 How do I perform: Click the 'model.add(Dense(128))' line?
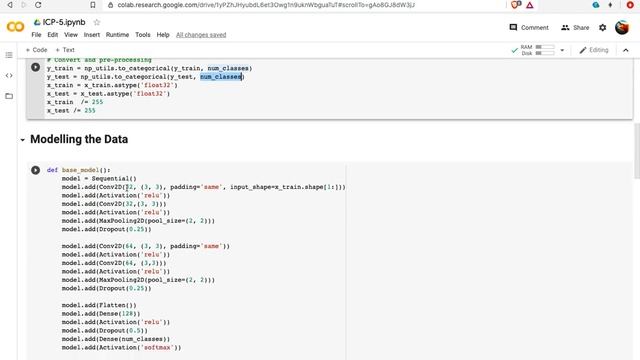pyautogui.click(x=101, y=313)
